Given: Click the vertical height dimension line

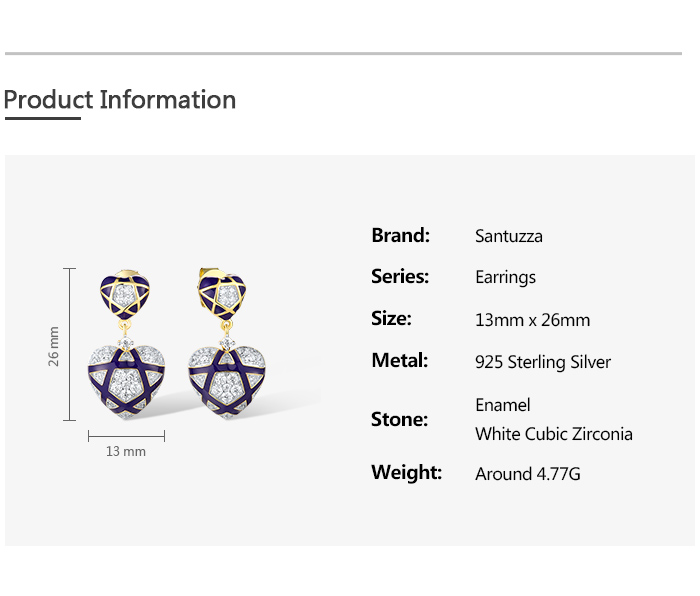Looking at the screenshot, I should pyautogui.click(x=70, y=344).
